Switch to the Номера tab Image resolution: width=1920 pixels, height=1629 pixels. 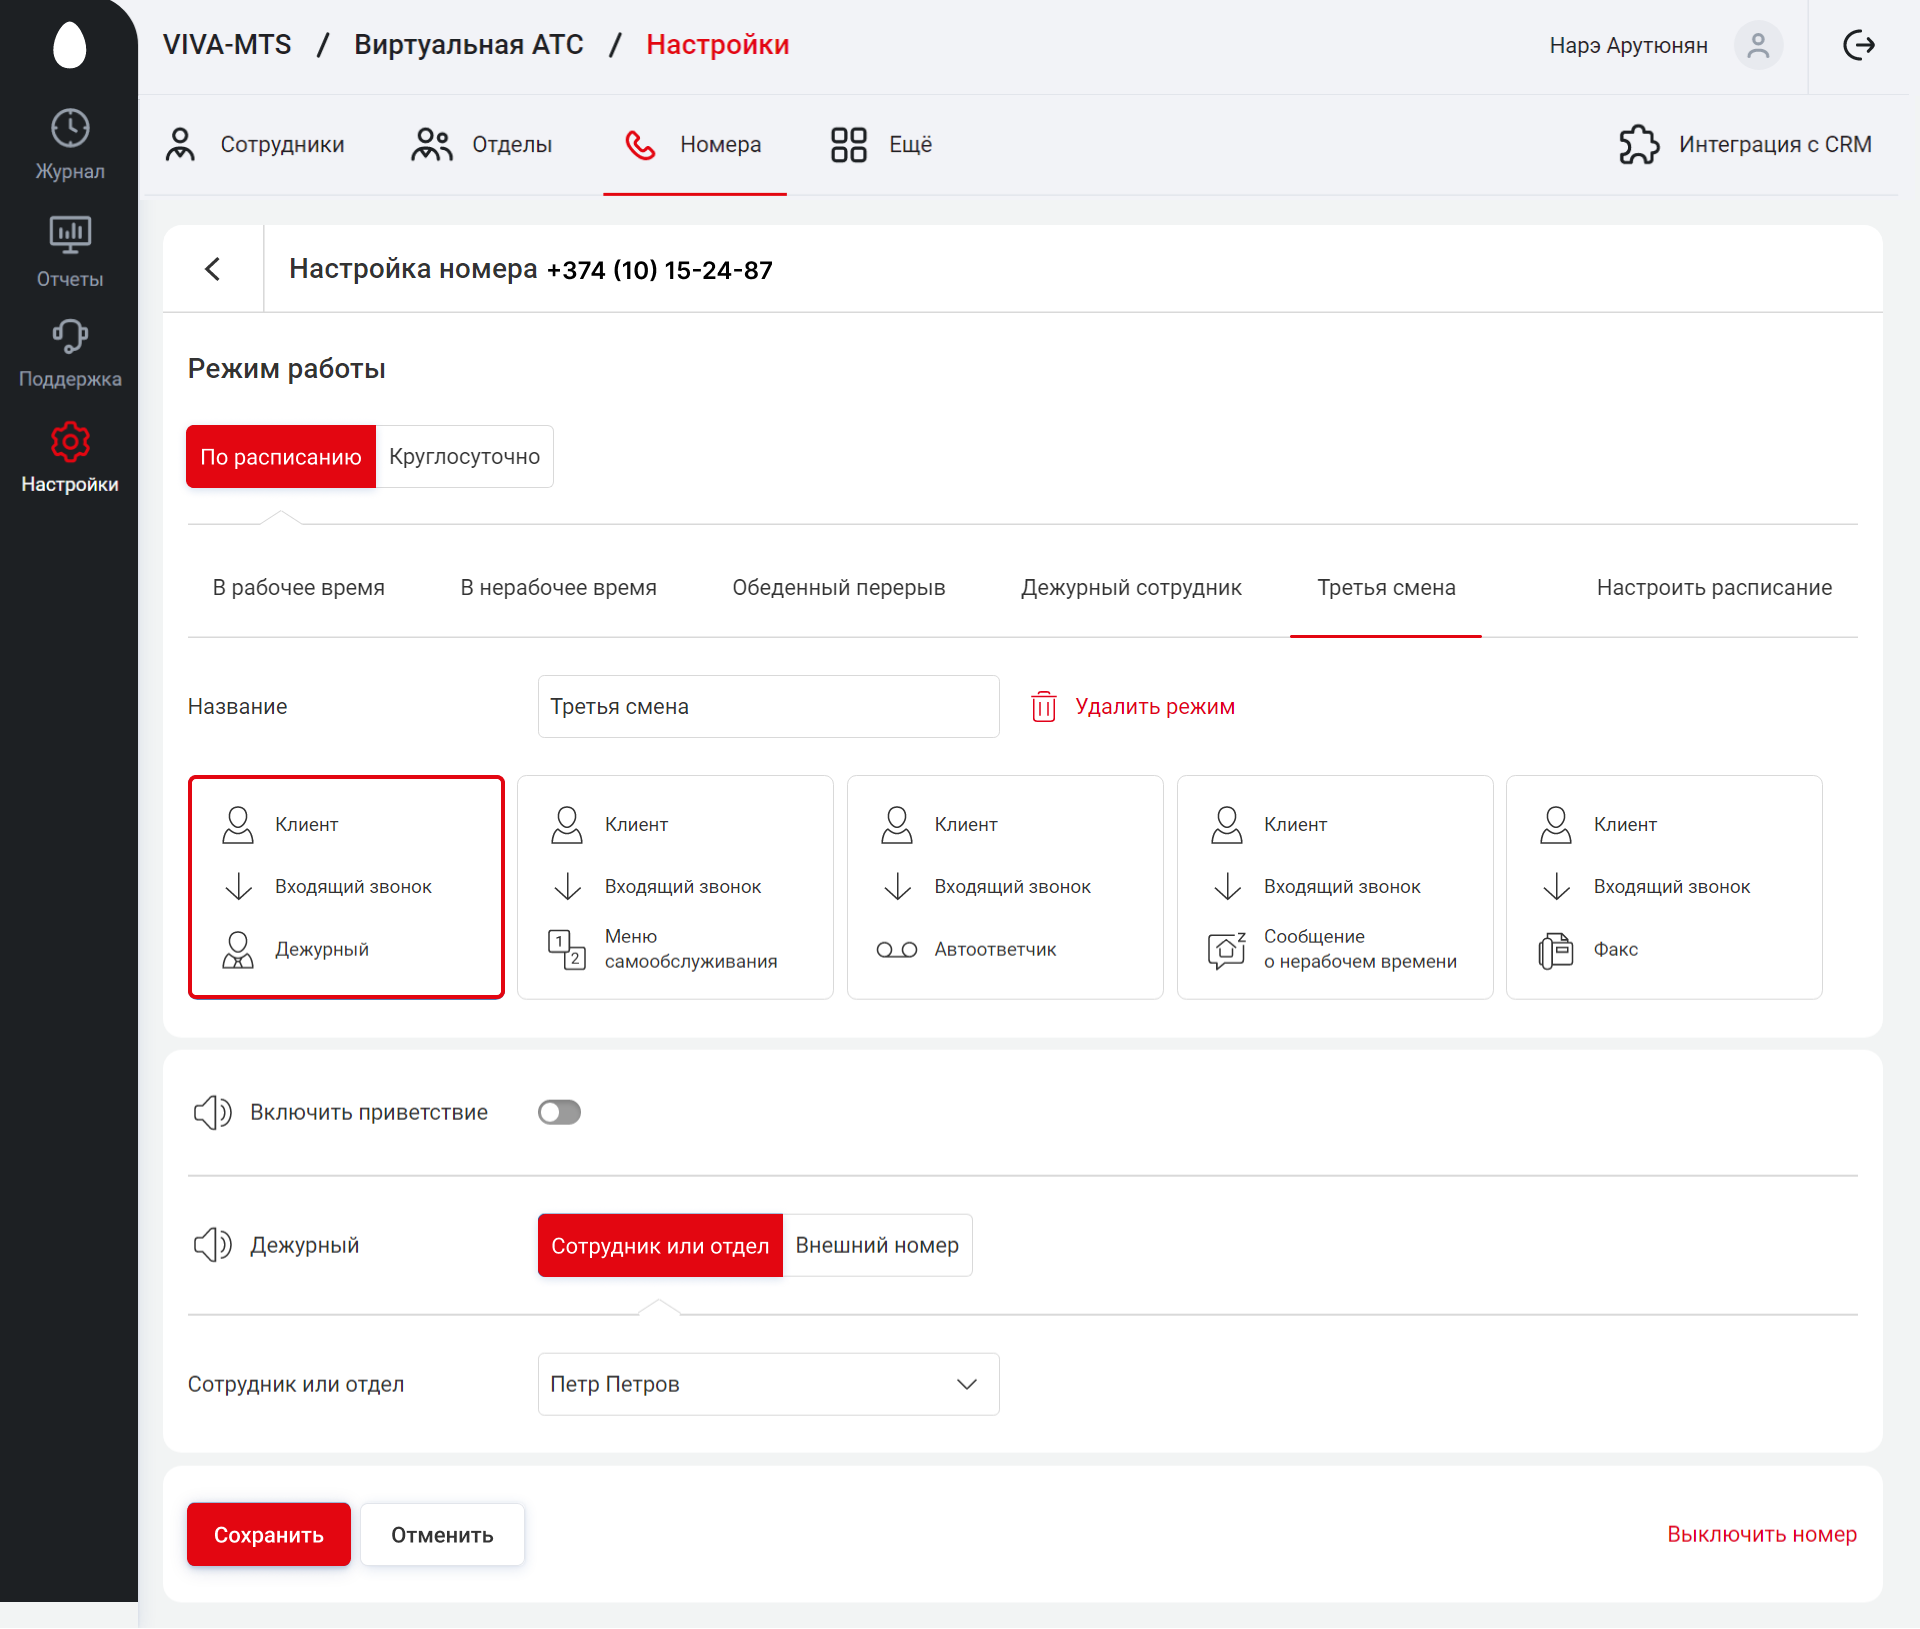click(694, 145)
